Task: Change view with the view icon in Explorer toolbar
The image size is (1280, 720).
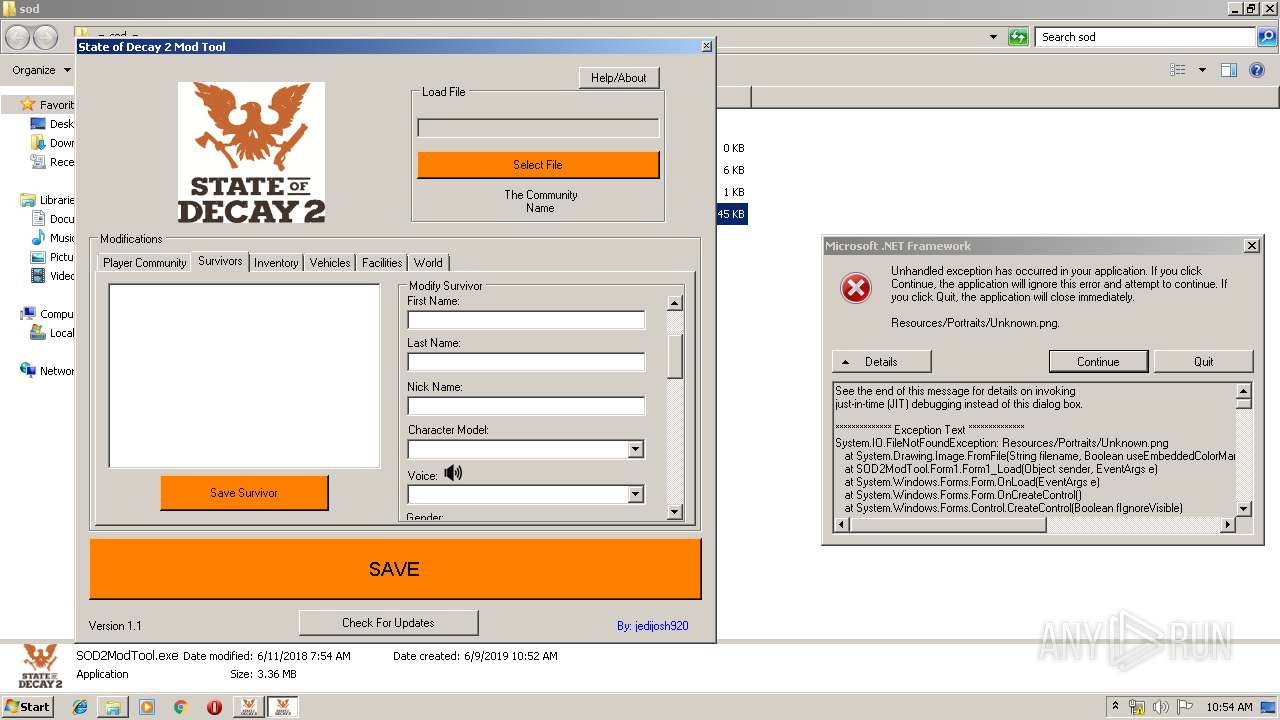Action: [x=1178, y=70]
